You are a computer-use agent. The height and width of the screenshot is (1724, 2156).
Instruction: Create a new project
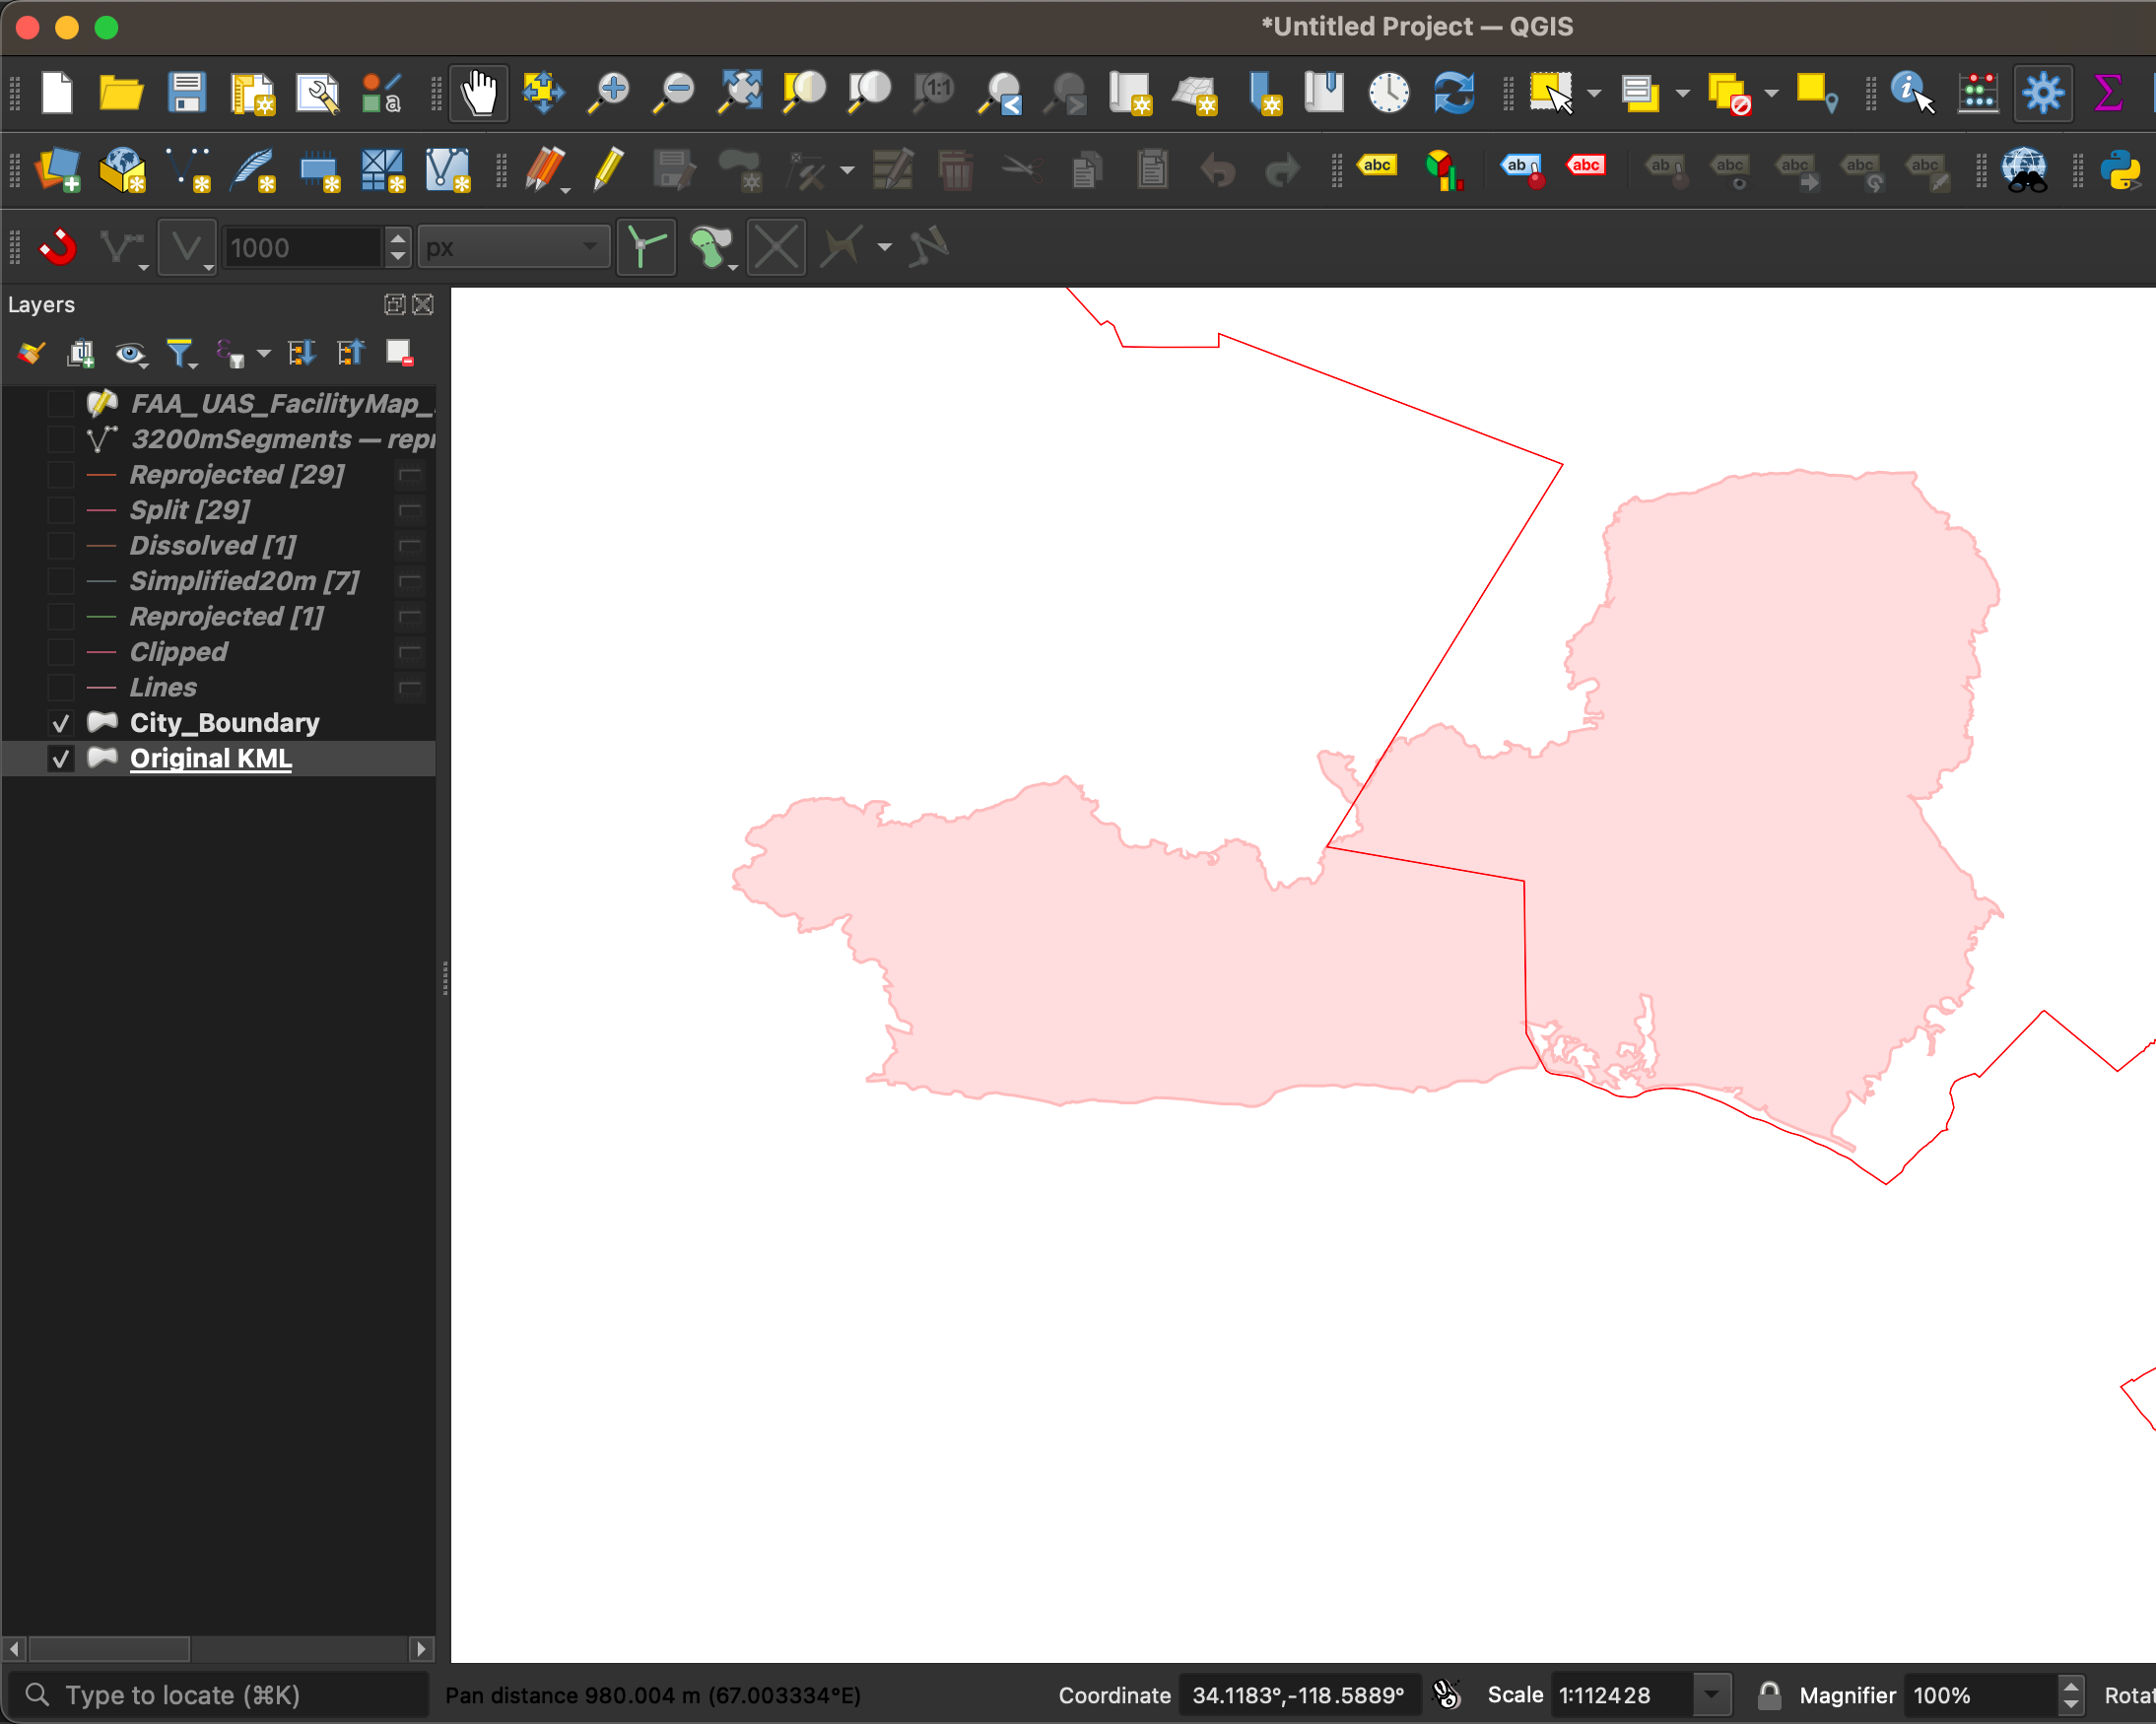point(57,93)
